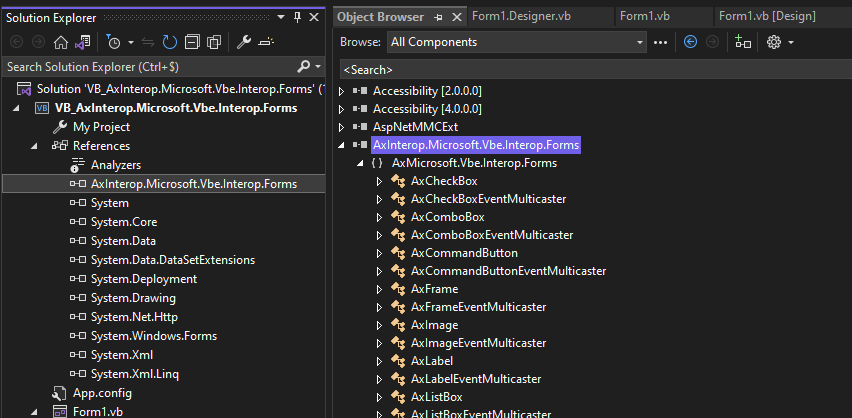Expand the AxComboBox class
852x418 pixels.
coord(379,217)
